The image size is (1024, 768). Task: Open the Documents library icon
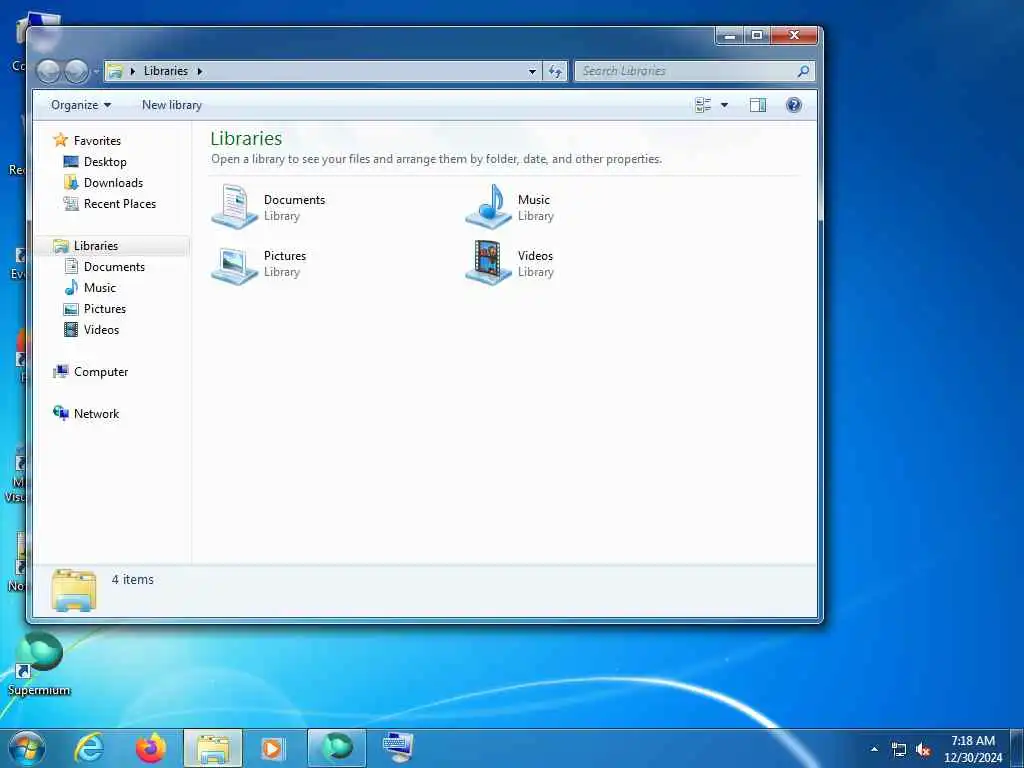(234, 206)
